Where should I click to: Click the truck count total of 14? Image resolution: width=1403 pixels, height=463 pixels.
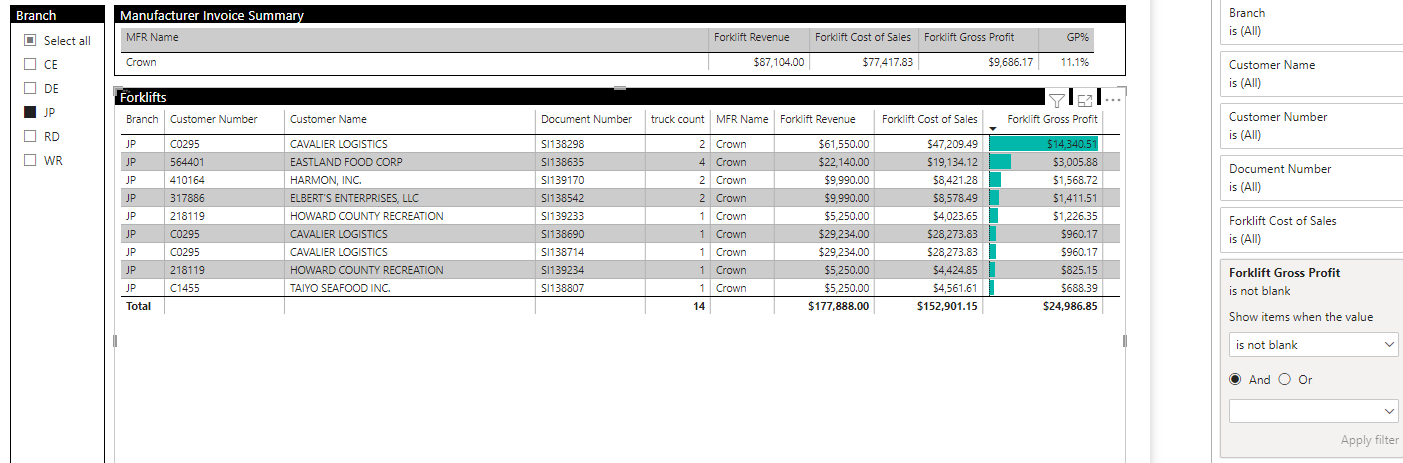(x=699, y=306)
